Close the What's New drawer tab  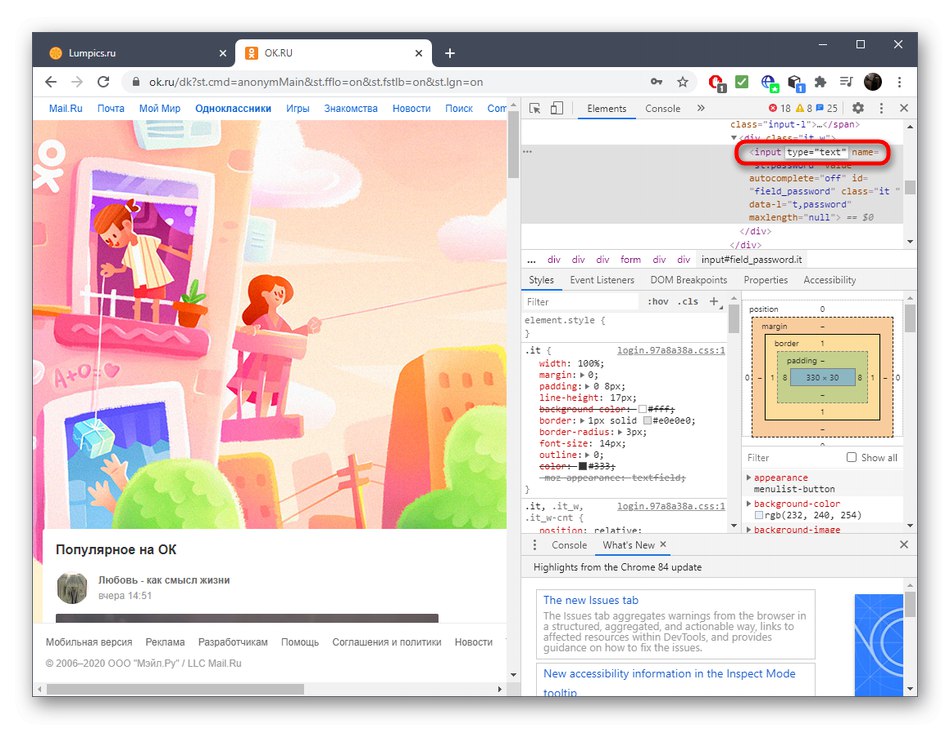point(663,544)
